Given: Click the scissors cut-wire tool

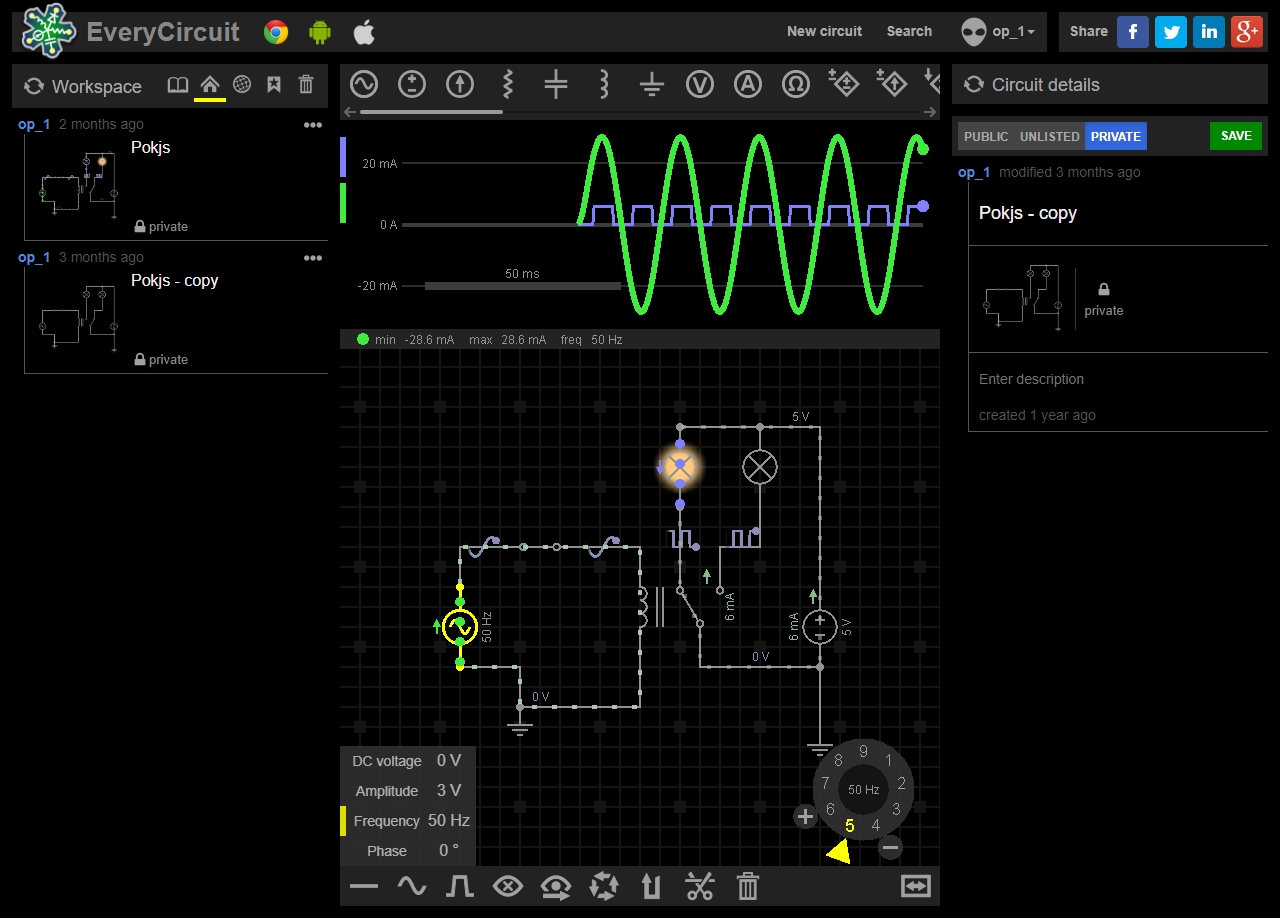Looking at the screenshot, I should (x=700, y=886).
